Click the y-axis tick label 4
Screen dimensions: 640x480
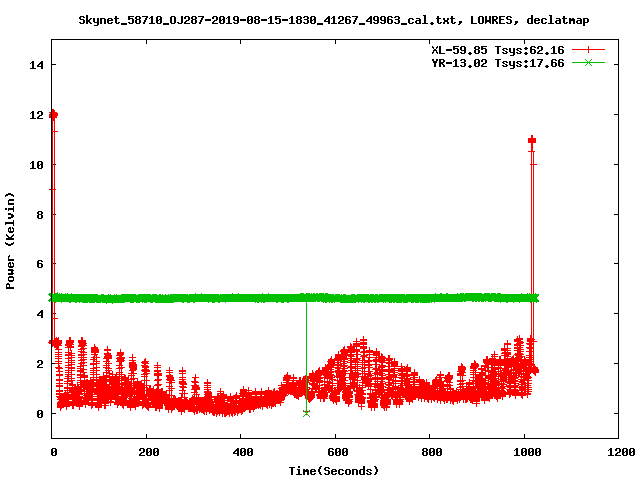40,314
